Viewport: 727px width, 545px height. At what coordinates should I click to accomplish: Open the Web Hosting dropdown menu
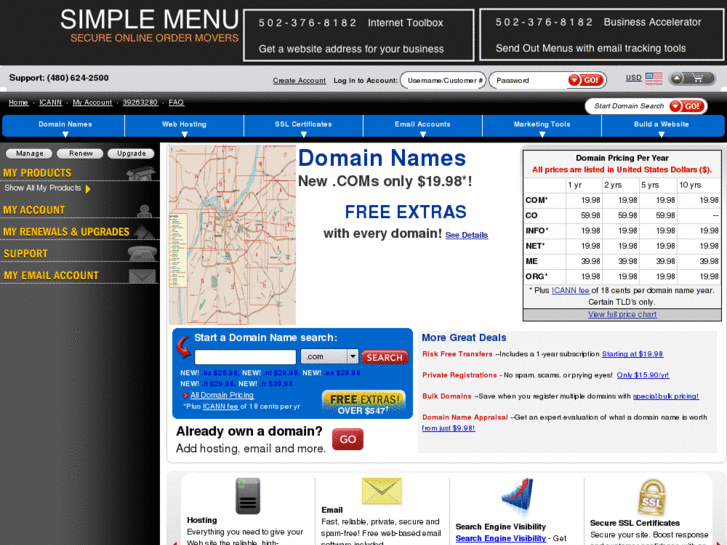point(184,126)
